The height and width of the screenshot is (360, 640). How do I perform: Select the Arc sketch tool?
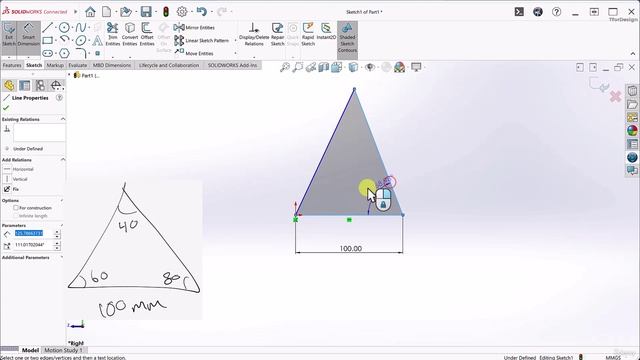coord(64,40)
